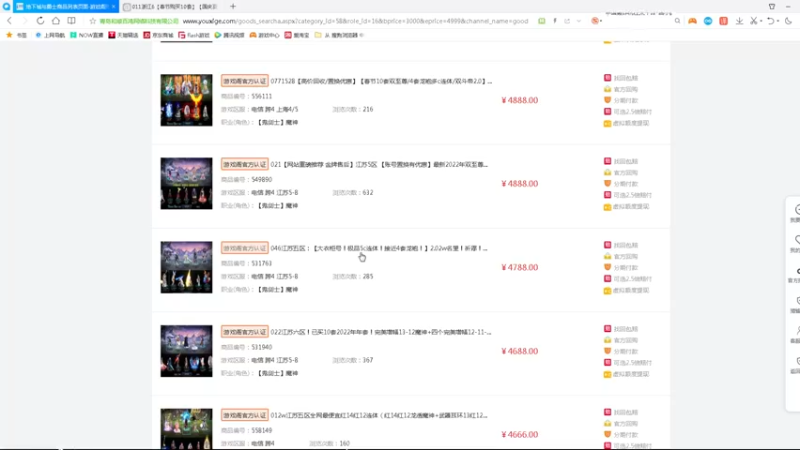Click the URL address field

[355, 21]
